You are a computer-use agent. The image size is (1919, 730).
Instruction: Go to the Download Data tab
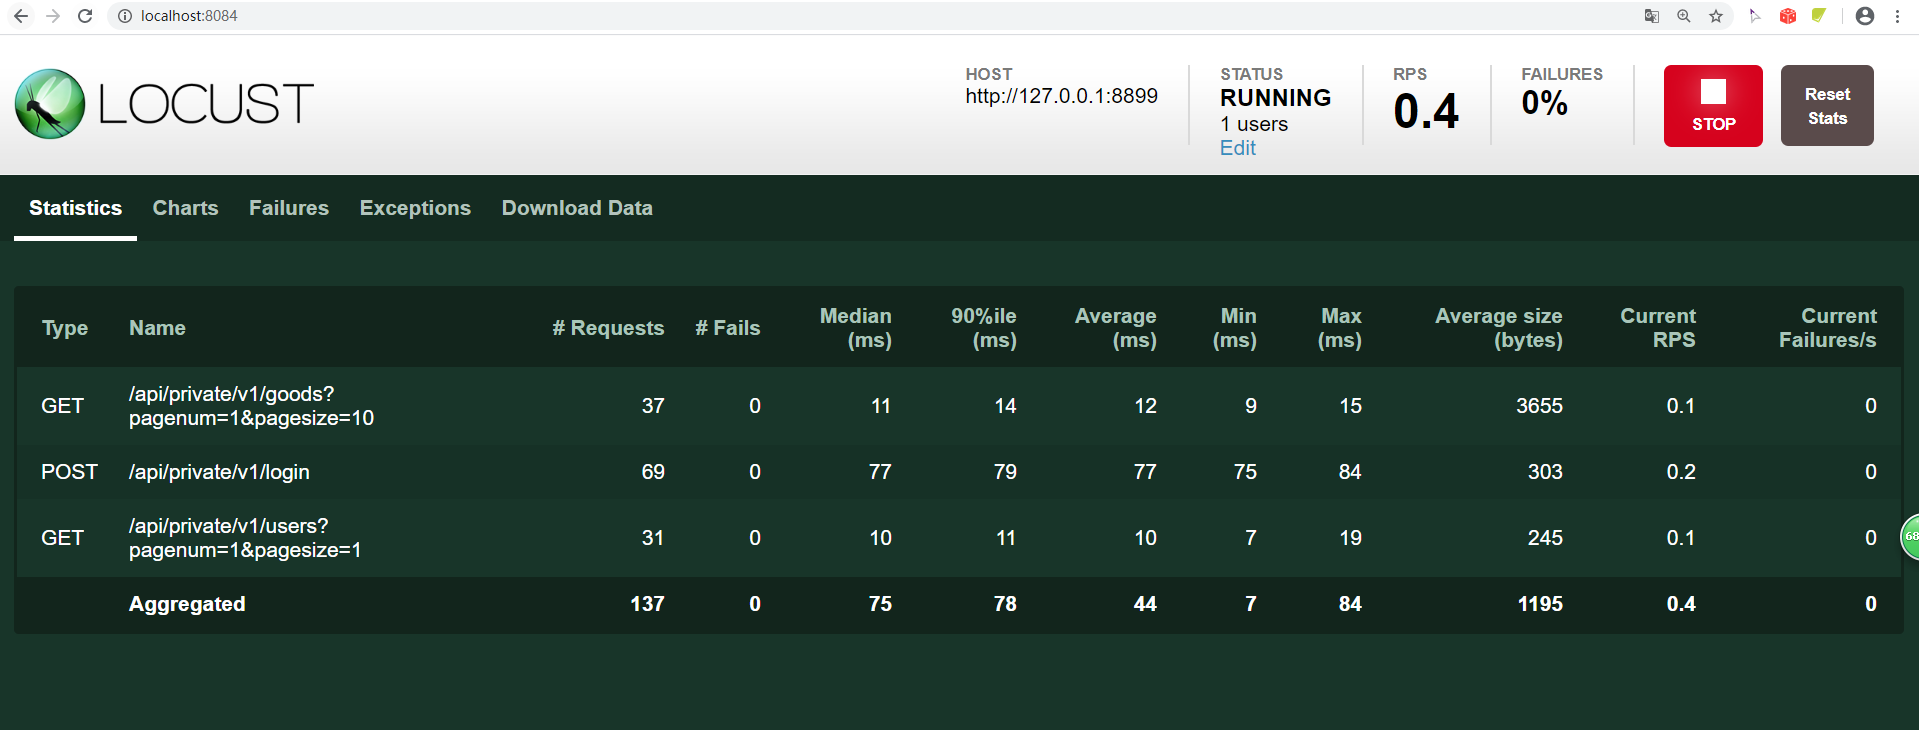coord(577,208)
